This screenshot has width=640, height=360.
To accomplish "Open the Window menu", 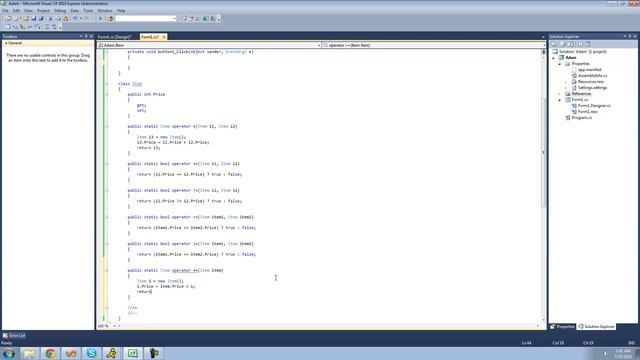I will [105, 11].
